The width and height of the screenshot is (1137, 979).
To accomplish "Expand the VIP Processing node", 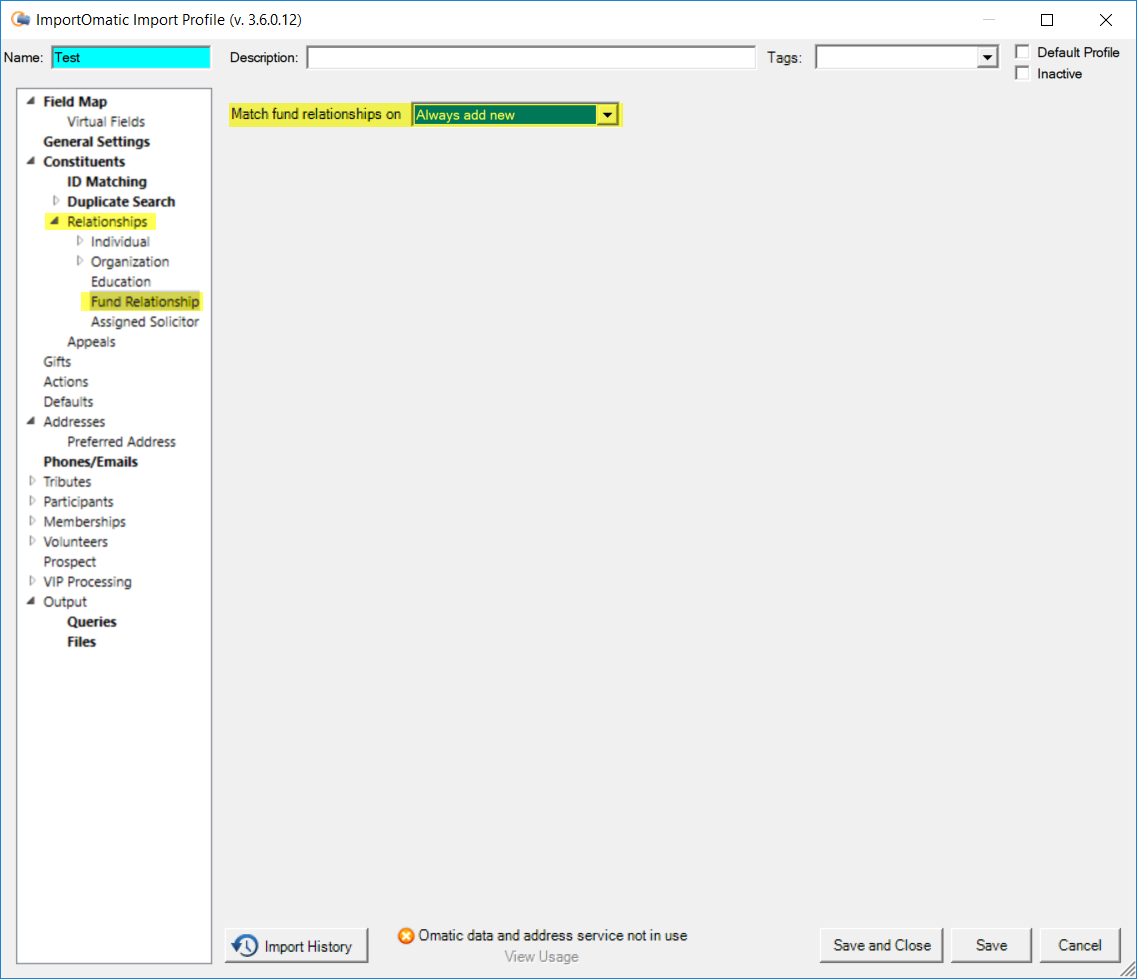I will click(32, 581).
